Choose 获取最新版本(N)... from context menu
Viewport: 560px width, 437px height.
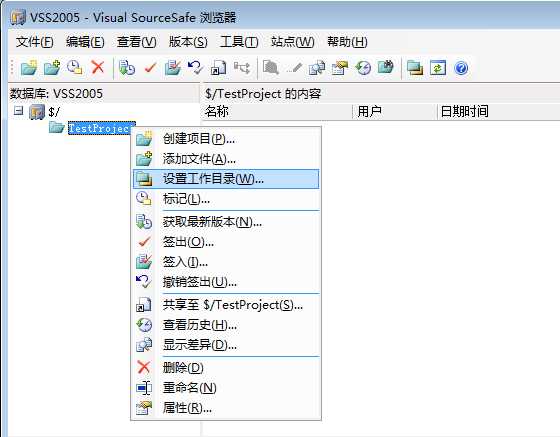click(x=226, y=222)
